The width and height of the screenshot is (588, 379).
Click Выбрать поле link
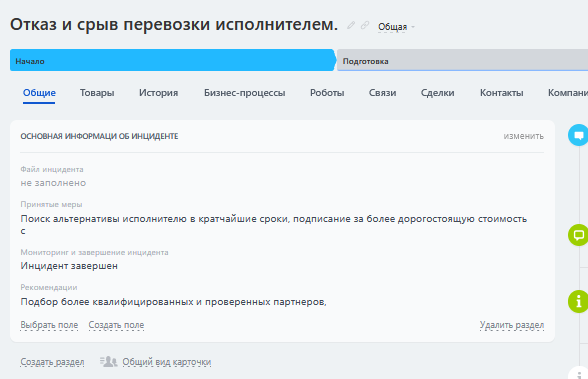point(49,325)
